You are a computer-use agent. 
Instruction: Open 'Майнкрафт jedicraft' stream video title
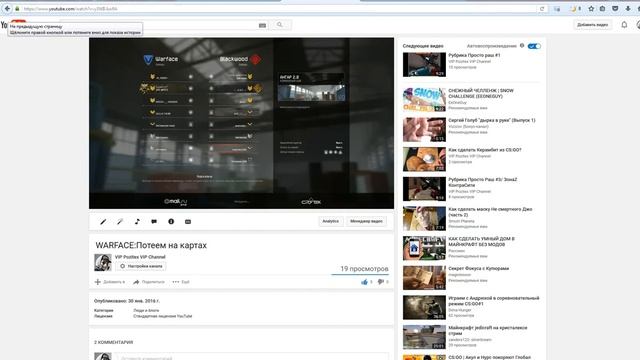point(488,331)
